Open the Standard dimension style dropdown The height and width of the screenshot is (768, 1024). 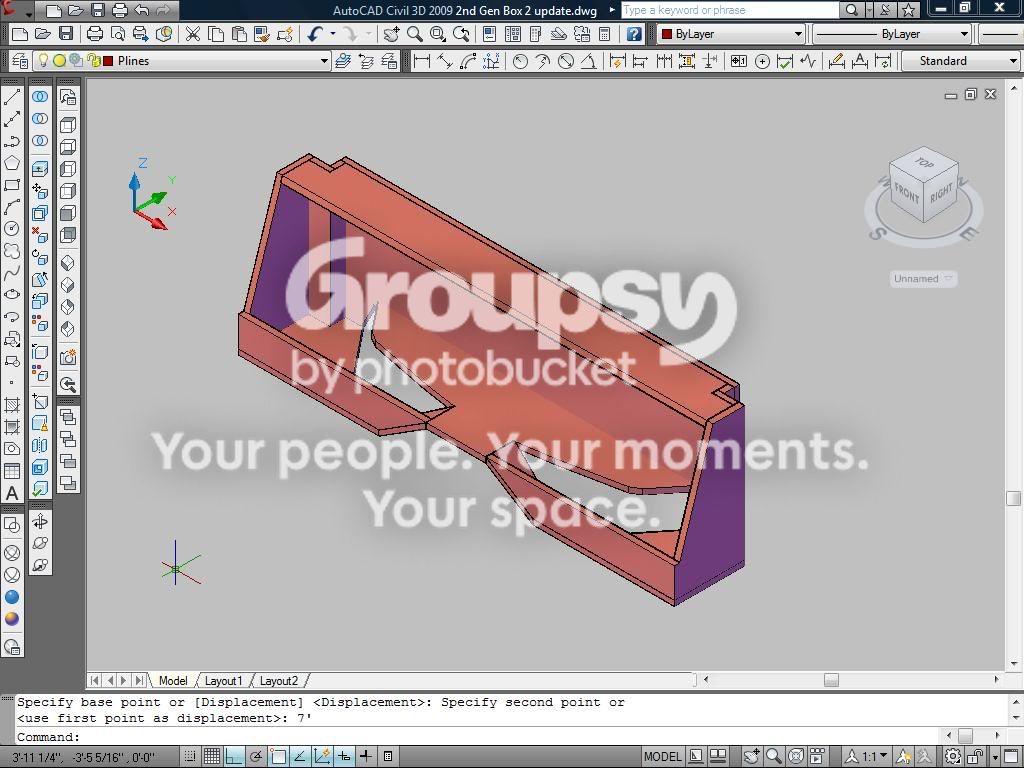(x=1013, y=61)
